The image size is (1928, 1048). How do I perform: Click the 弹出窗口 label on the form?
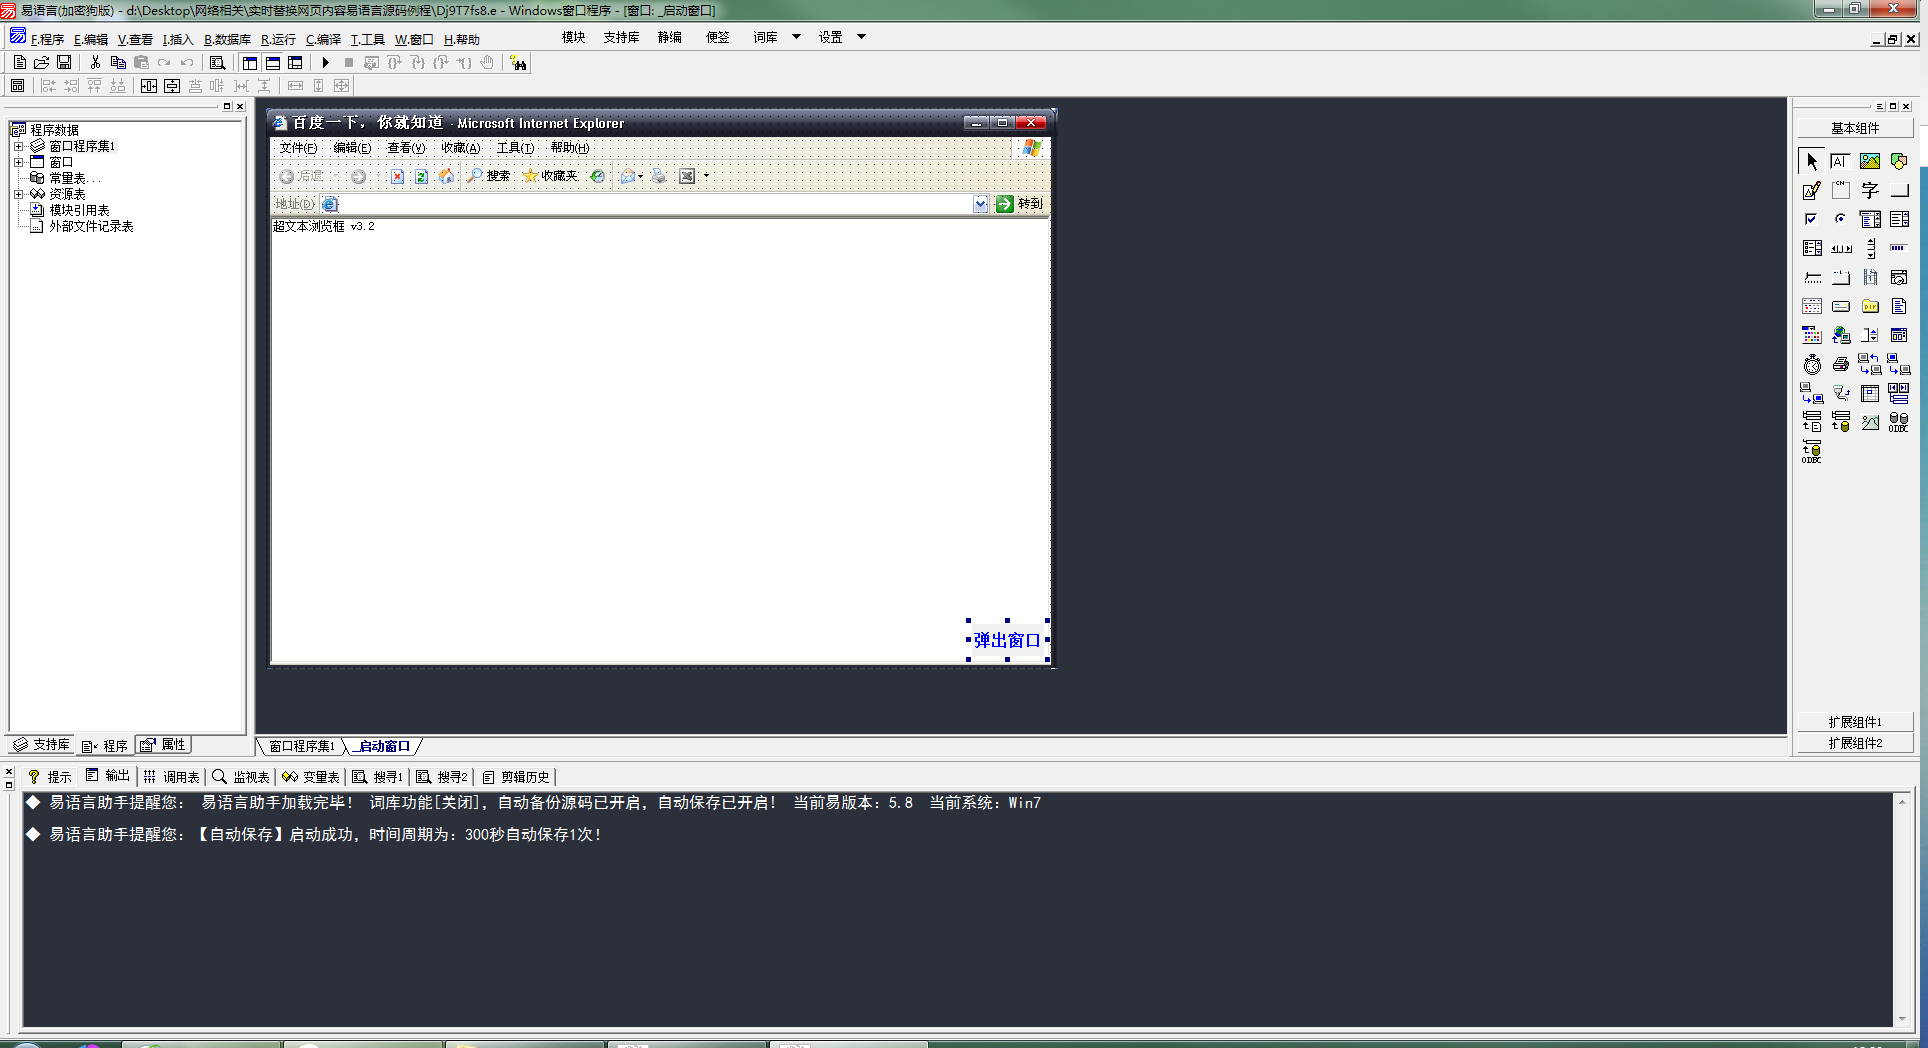1007,640
